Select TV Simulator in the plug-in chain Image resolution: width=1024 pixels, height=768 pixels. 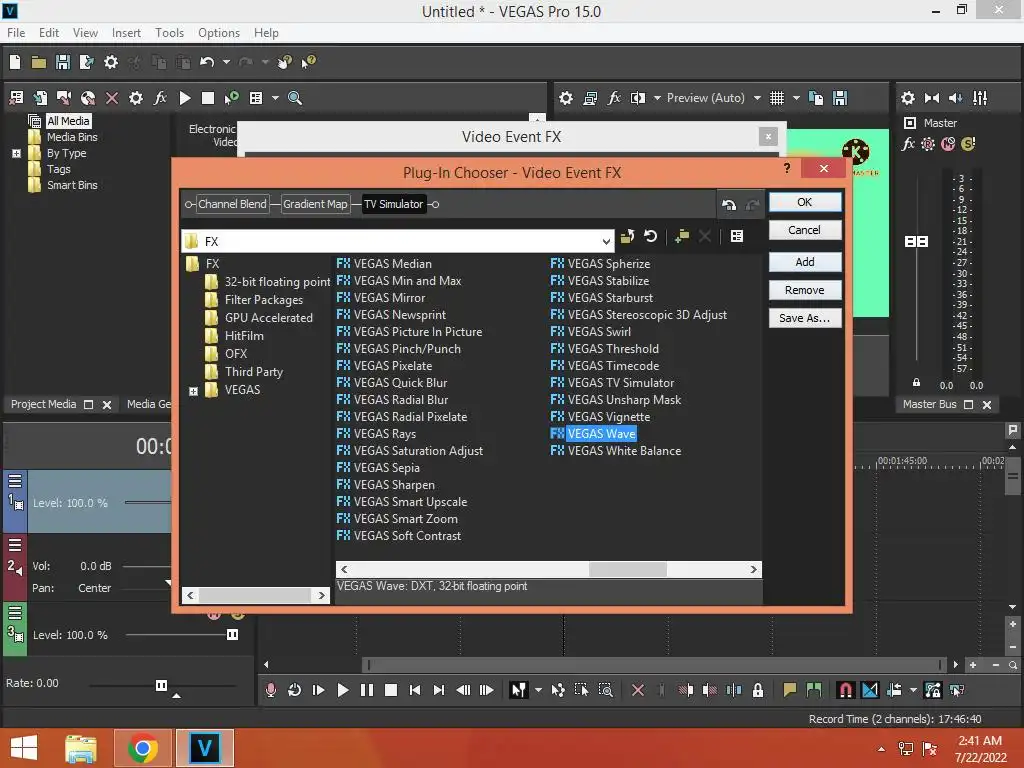click(x=394, y=204)
